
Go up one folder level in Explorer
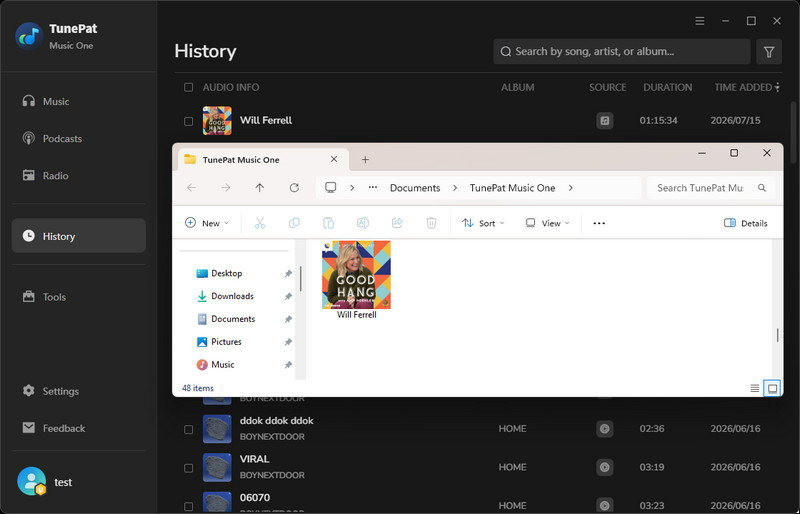pyautogui.click(x=260, y=188)
